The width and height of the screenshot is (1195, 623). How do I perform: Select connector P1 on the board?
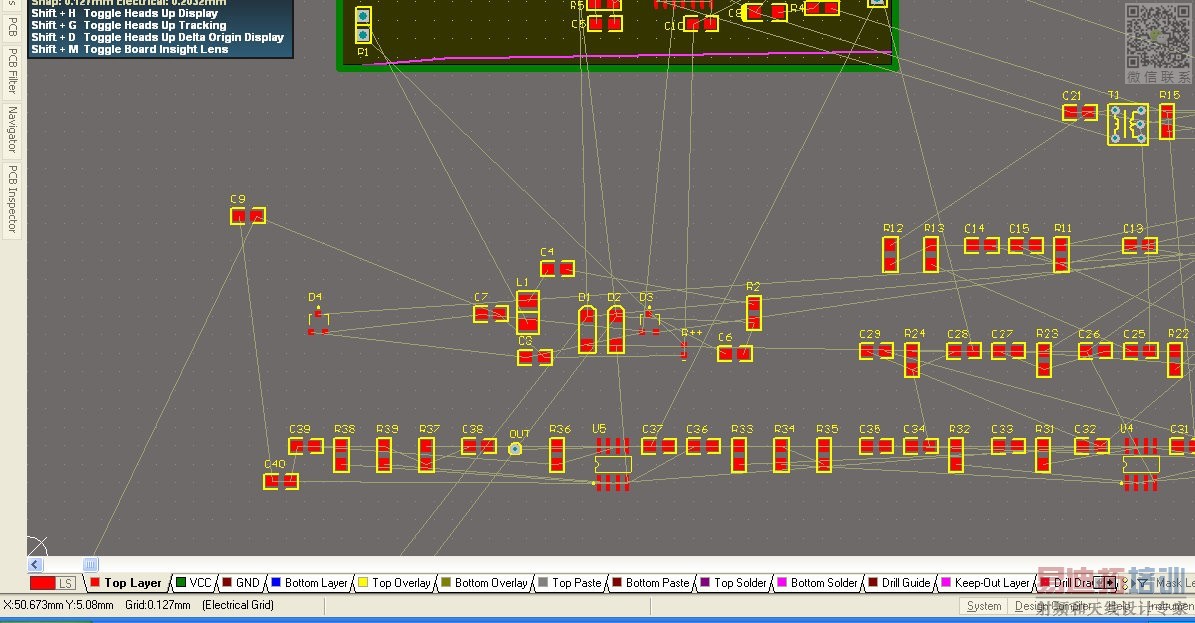(x=364, y=25)
